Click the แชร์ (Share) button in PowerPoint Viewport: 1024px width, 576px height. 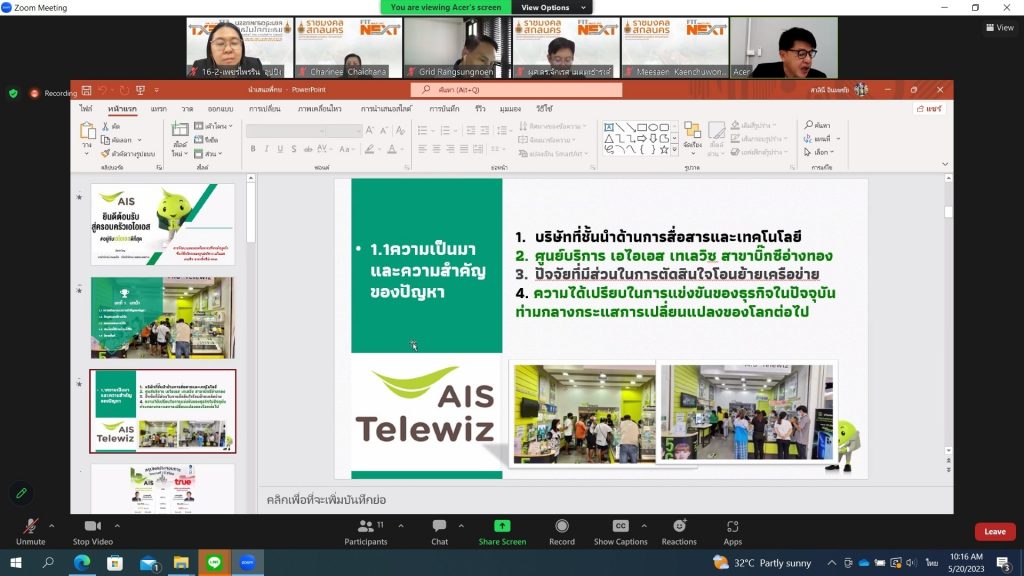[x=930, y=108]
